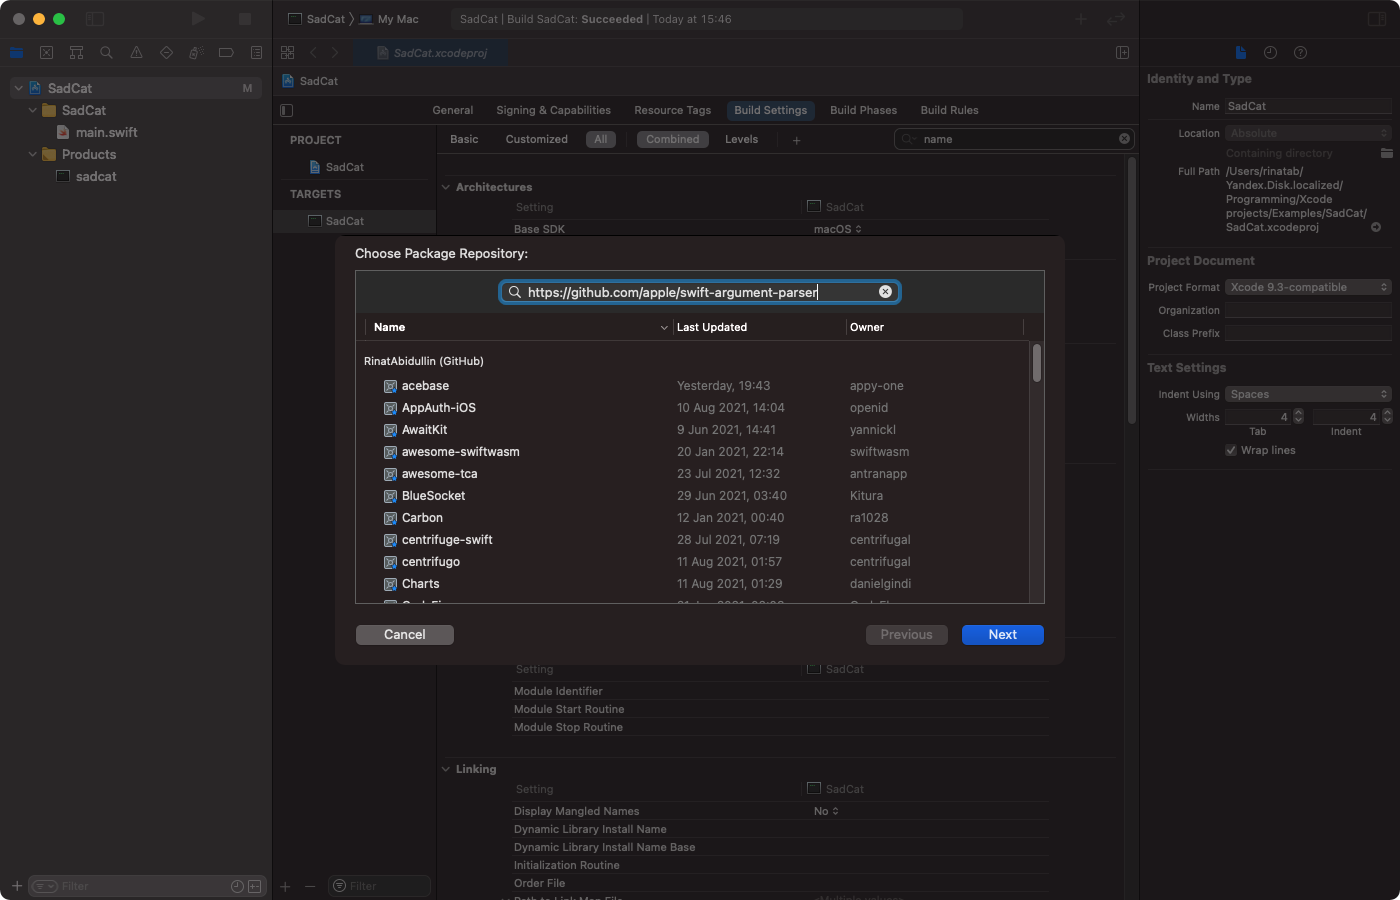
Task: Open the Build Phases tab
Action: [863, 110]
